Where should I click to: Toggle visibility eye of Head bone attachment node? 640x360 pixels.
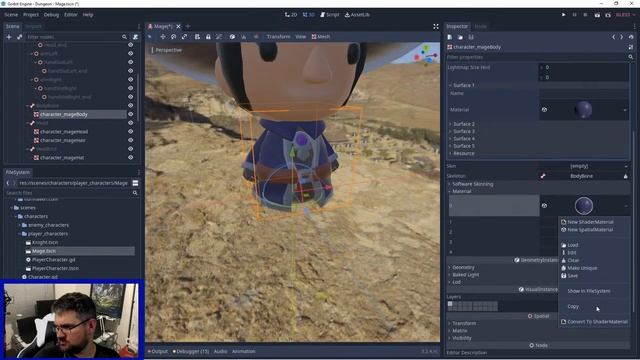[131, 123]
